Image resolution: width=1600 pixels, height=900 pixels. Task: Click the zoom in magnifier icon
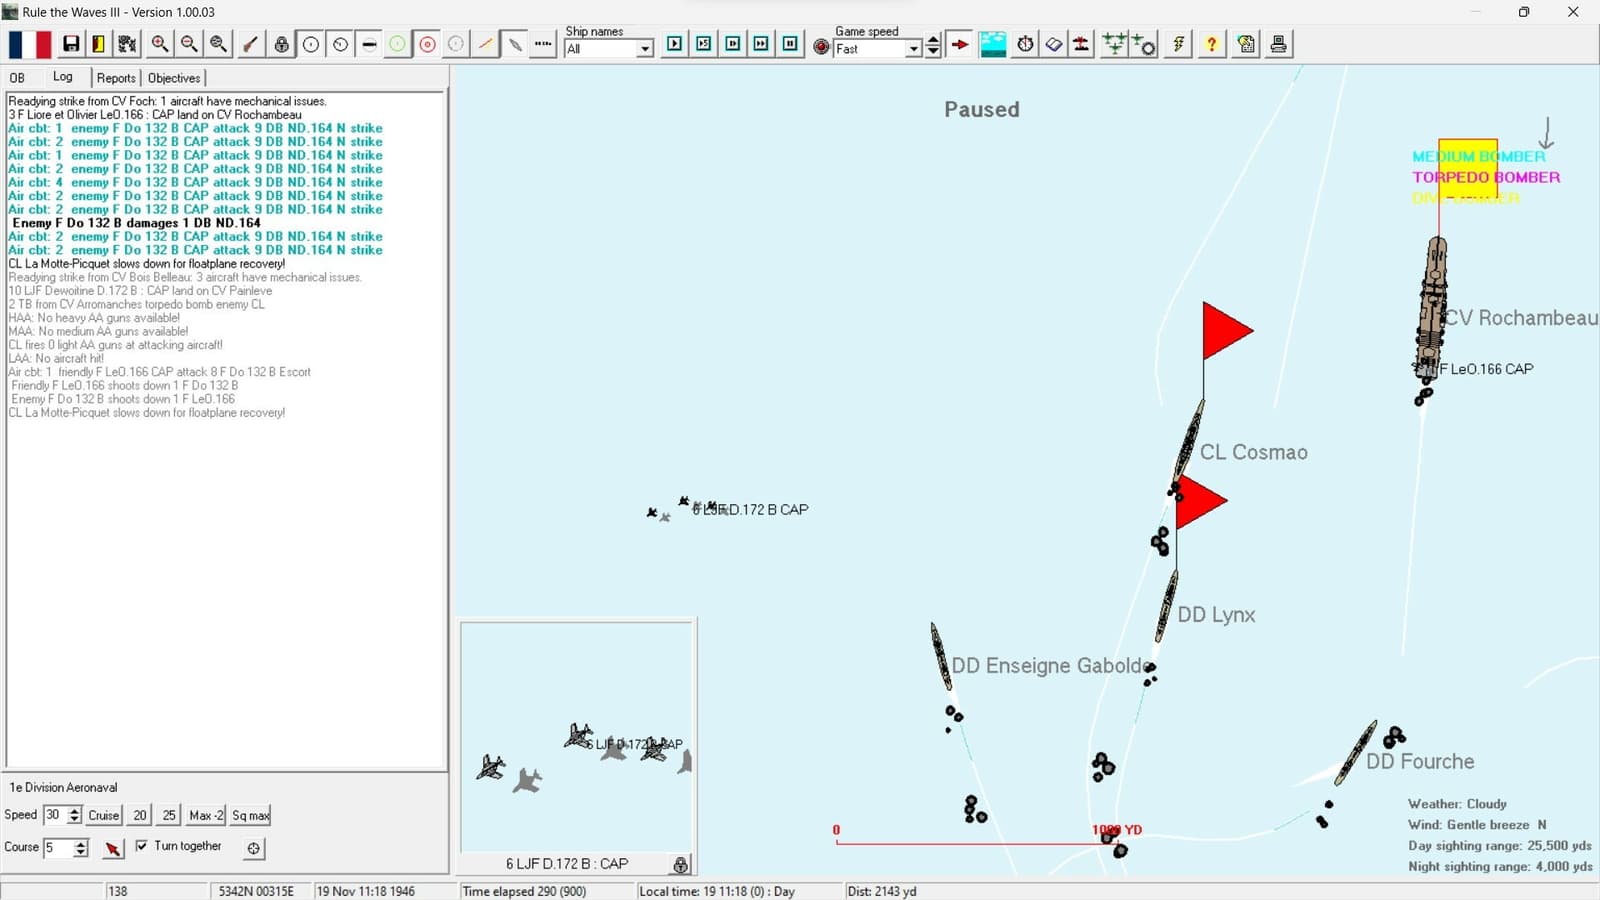tap(160, 44)
